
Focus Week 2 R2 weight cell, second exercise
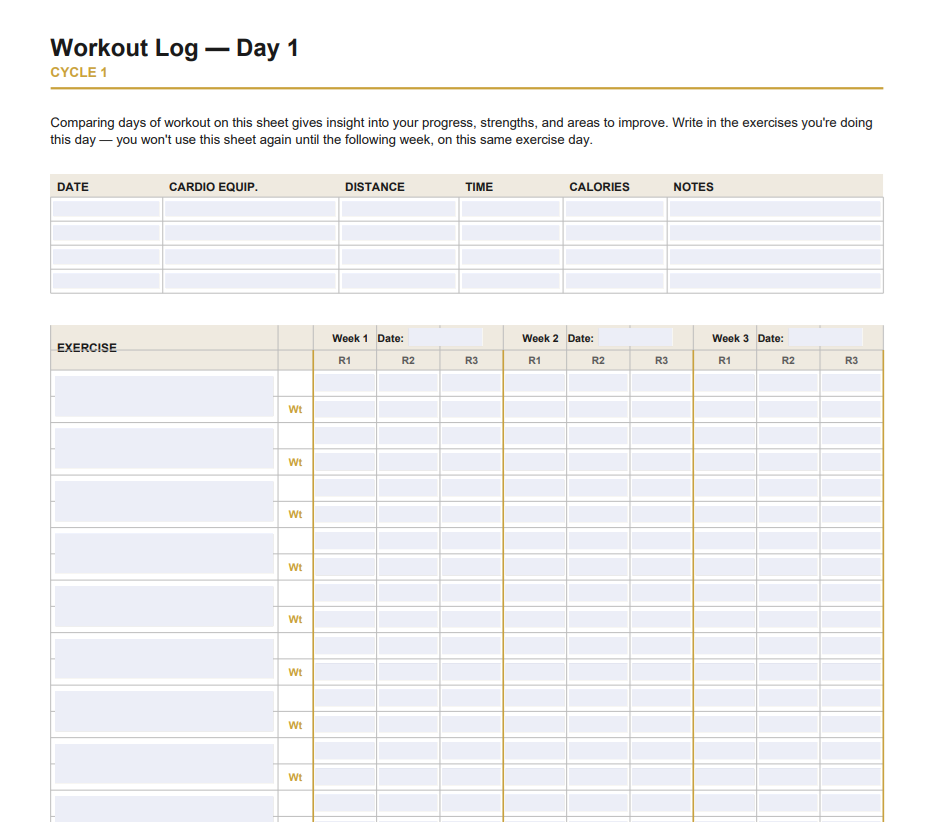[x=598, y=462]
